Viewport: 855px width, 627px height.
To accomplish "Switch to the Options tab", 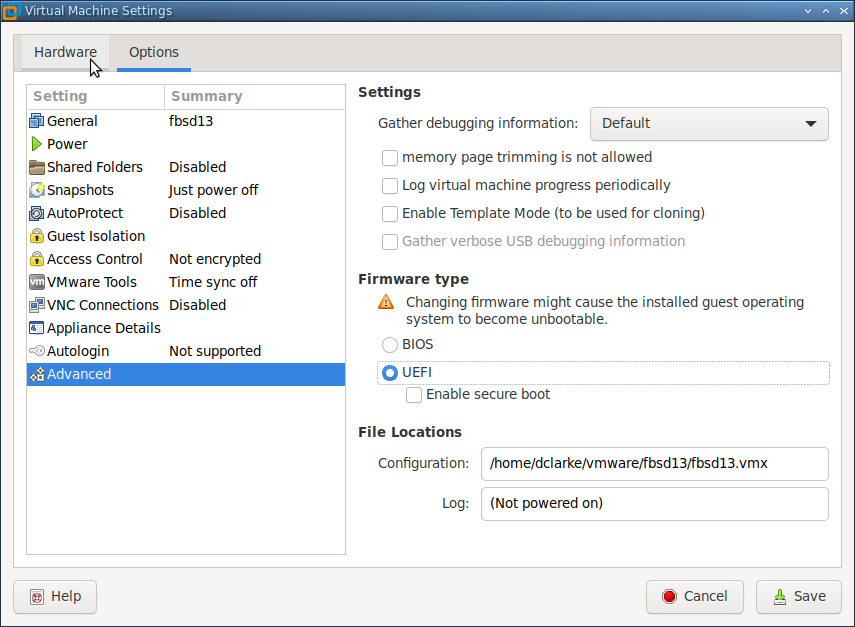I will point(154,52).
